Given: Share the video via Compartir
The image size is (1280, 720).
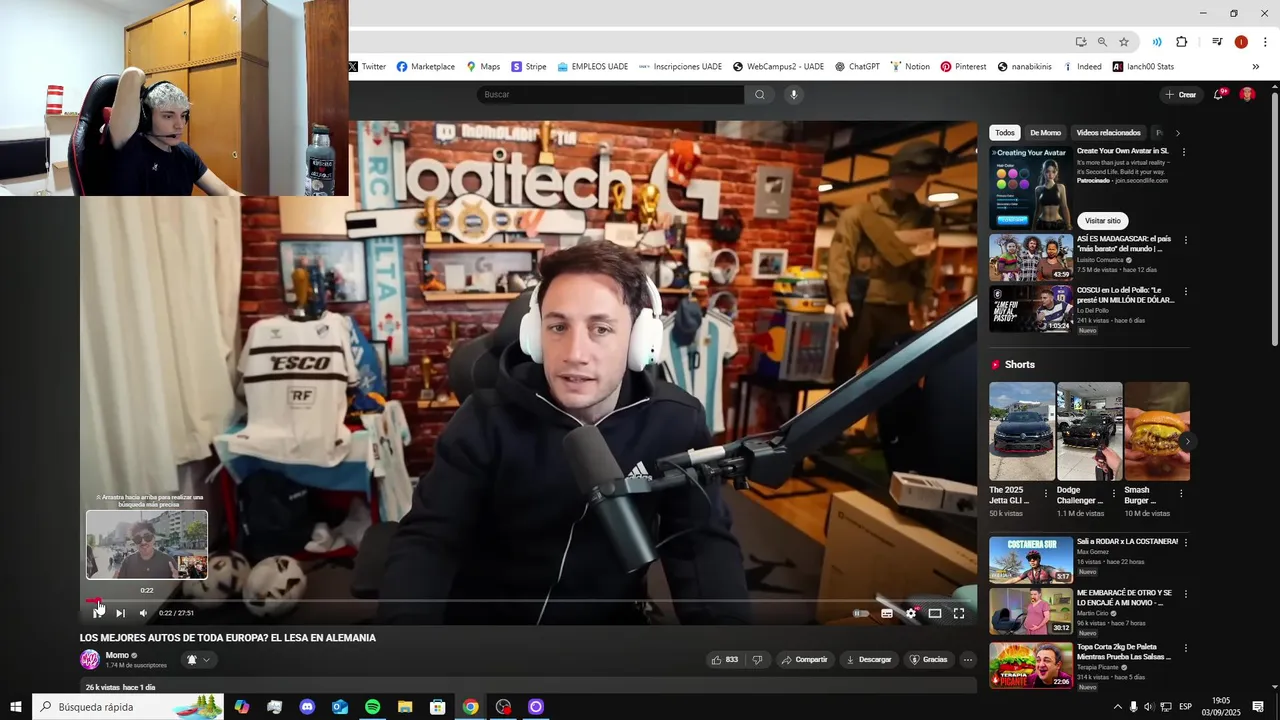Looking at the screenshot, I should tap(805, 660).
